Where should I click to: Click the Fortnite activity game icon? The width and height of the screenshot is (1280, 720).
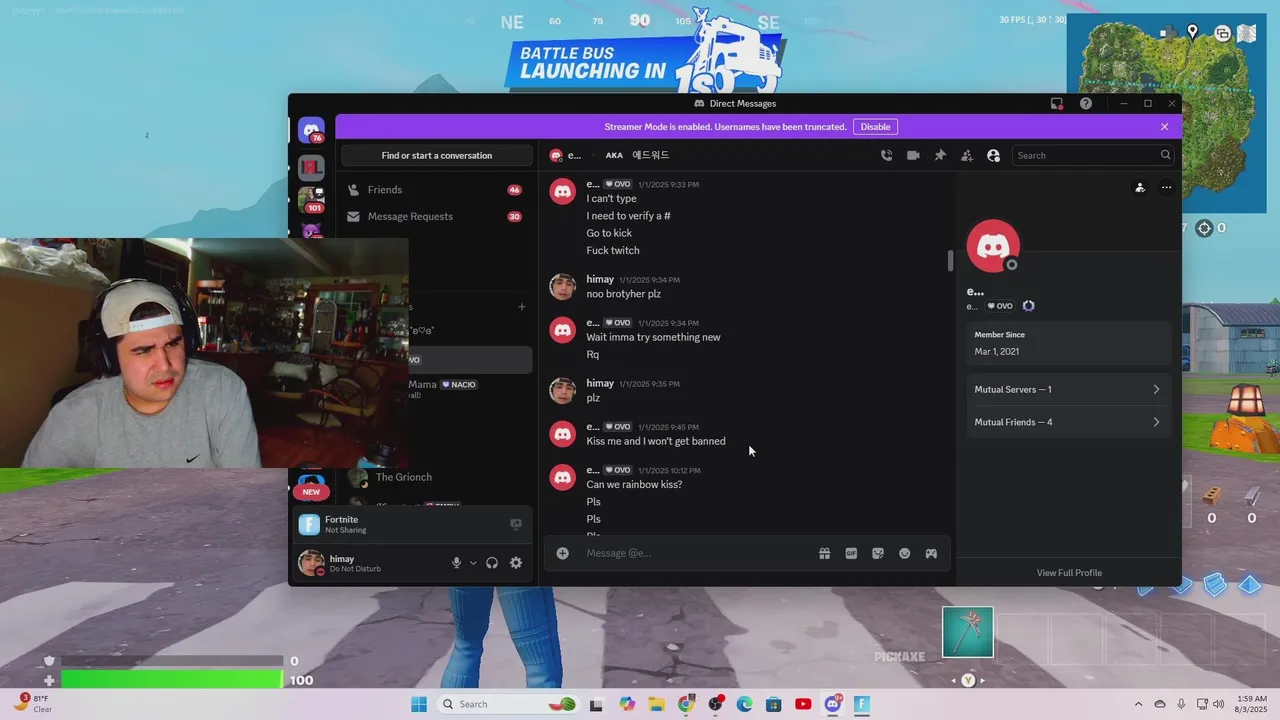pyautogui.click(x=309, y=524)
